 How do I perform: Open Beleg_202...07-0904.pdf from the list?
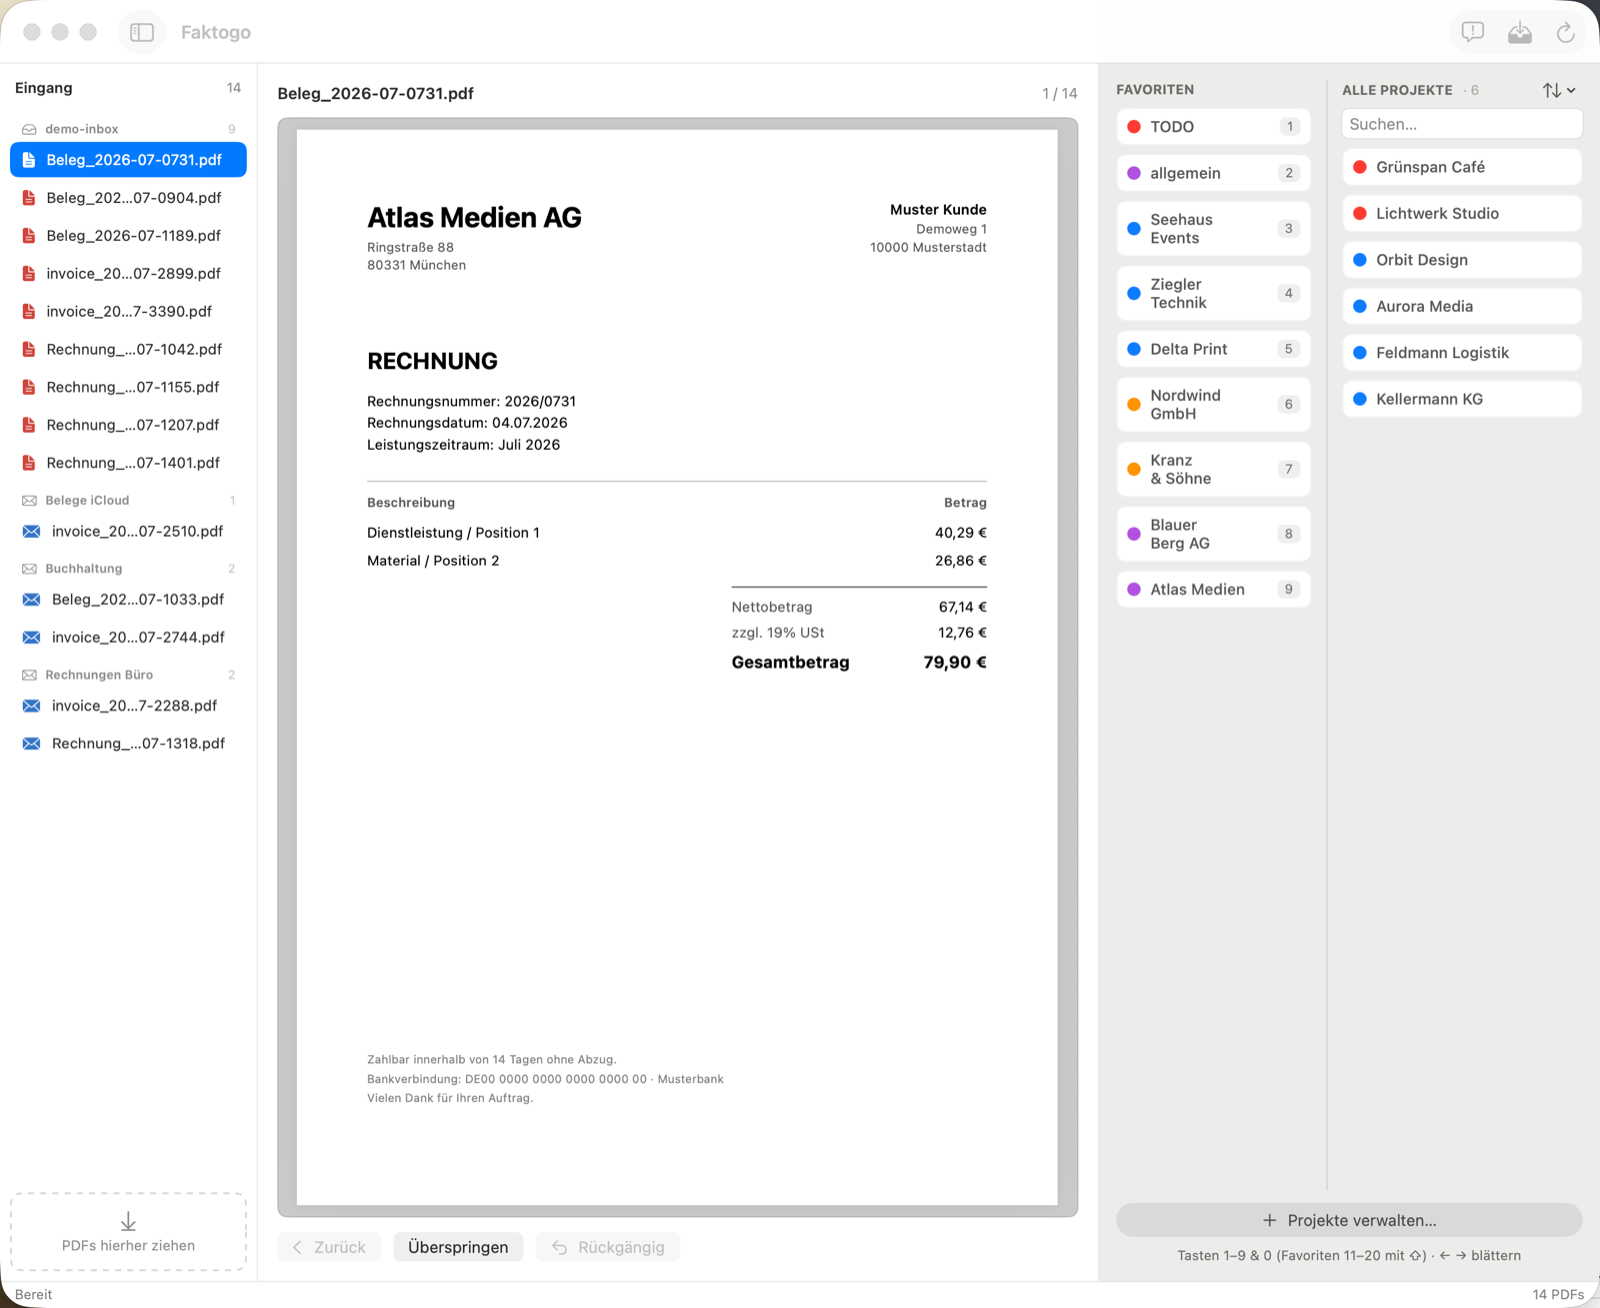click(128, 198)
